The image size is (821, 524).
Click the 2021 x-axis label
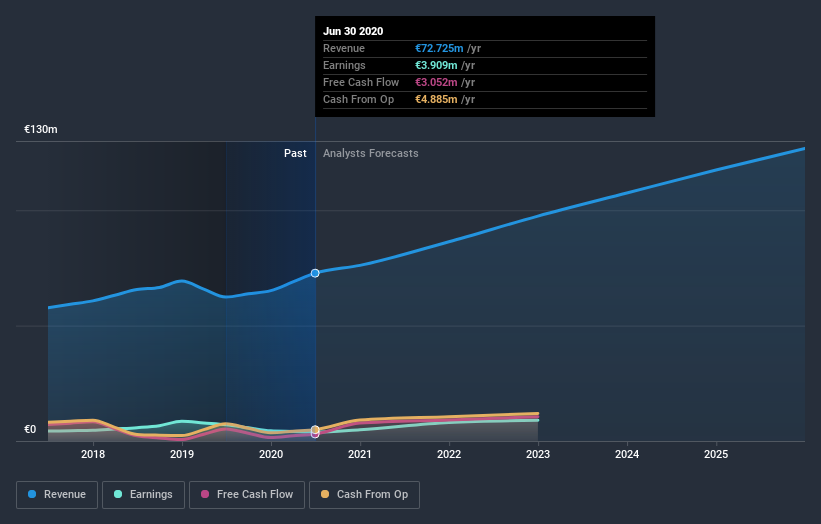[360, 454]
